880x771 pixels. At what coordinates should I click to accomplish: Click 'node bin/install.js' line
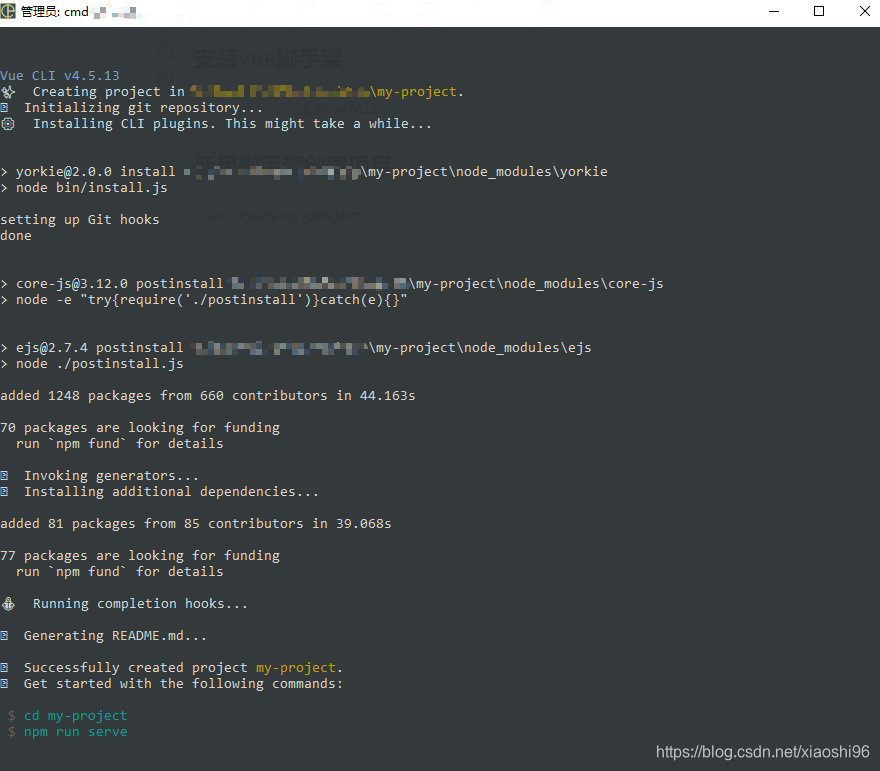click(91, 188)
